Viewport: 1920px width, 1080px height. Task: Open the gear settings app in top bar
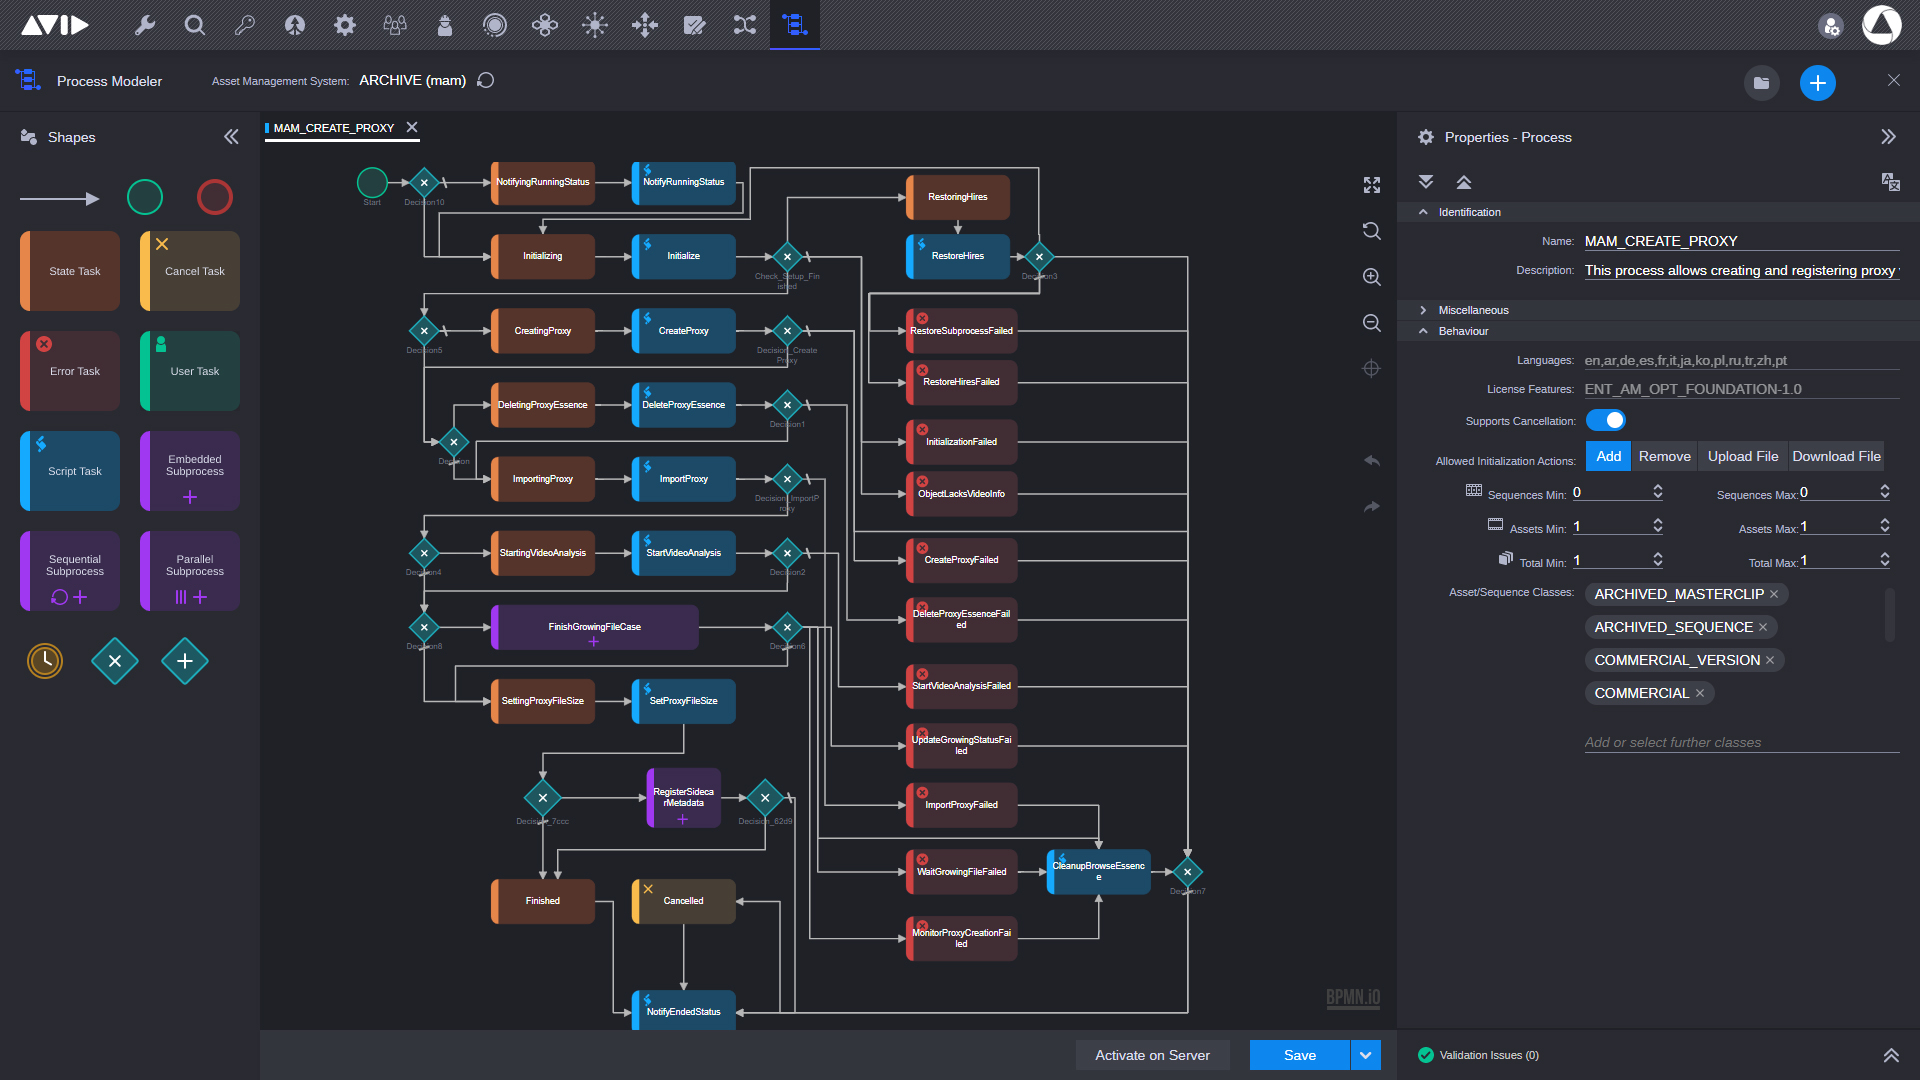pos(345,25)
